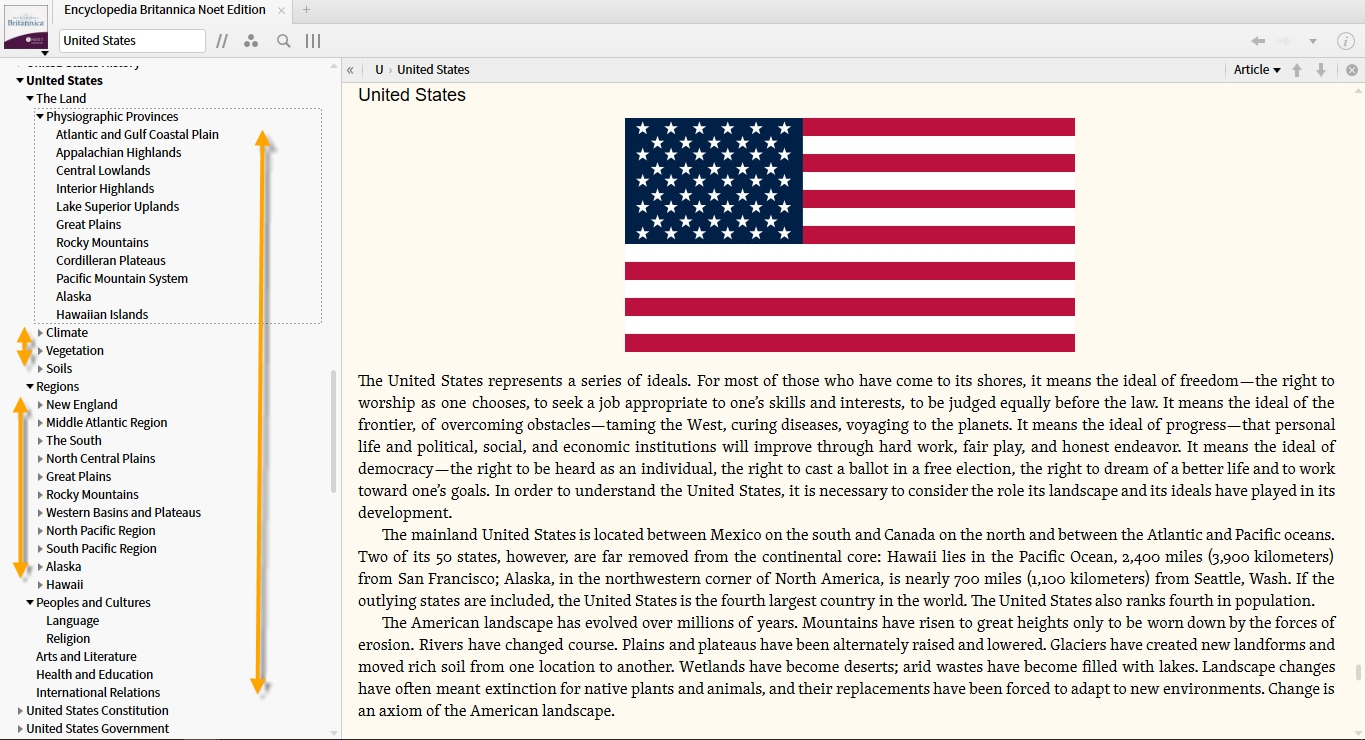Click the United States flag image

[x=850, y=235]
